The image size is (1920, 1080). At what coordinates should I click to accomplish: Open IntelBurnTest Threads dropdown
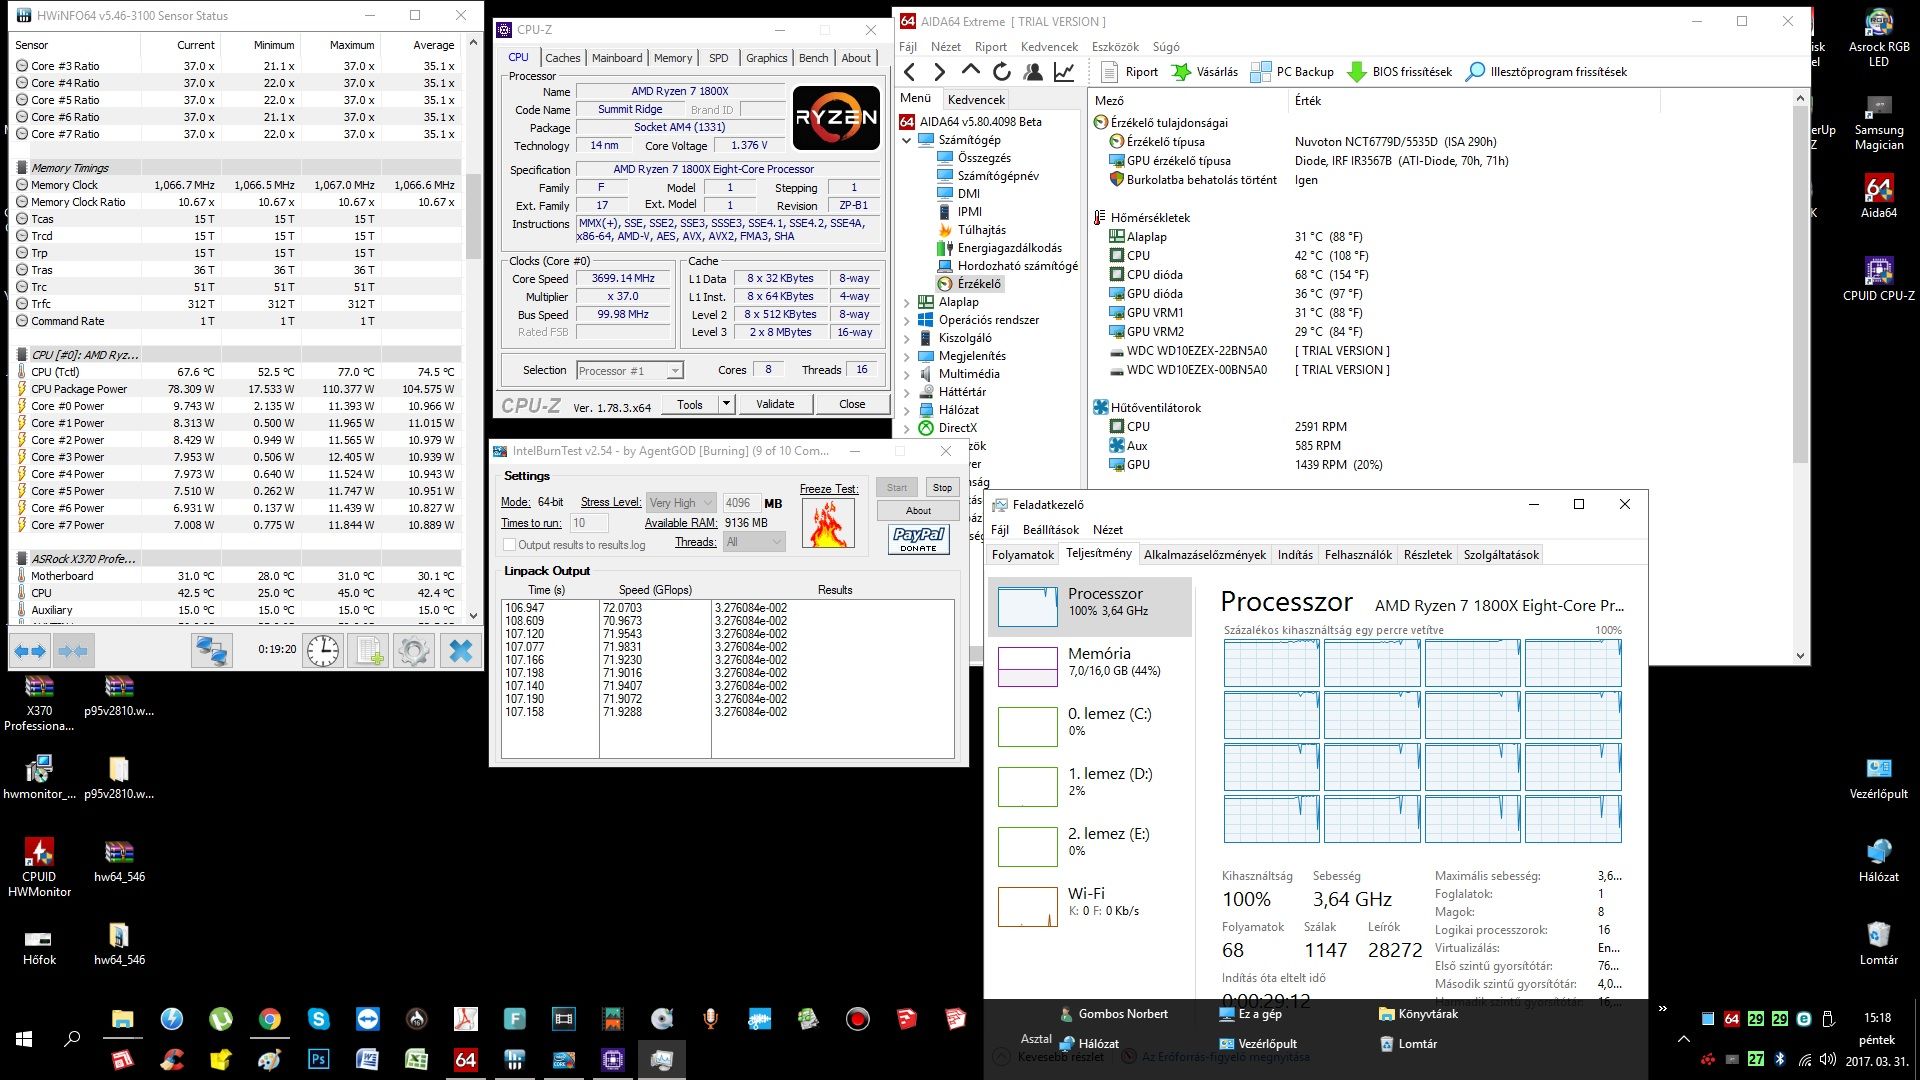(x=754, y=542)
